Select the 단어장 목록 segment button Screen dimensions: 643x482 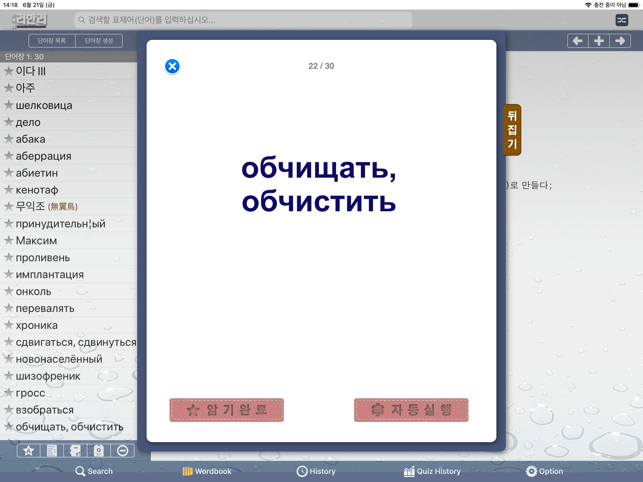coord(52,41)
